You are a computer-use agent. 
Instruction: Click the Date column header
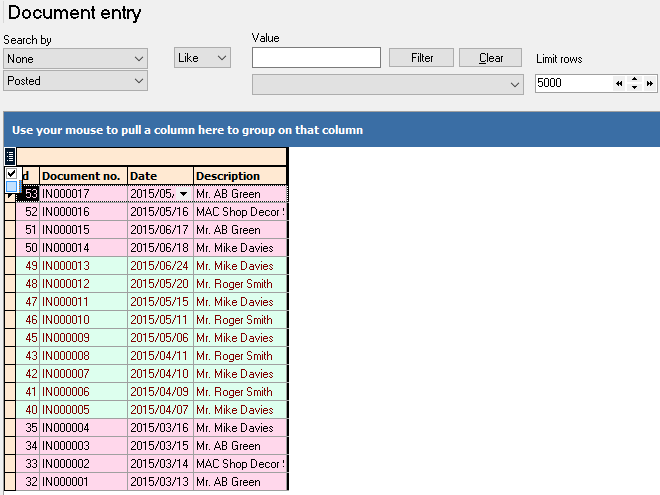[159, 176]
